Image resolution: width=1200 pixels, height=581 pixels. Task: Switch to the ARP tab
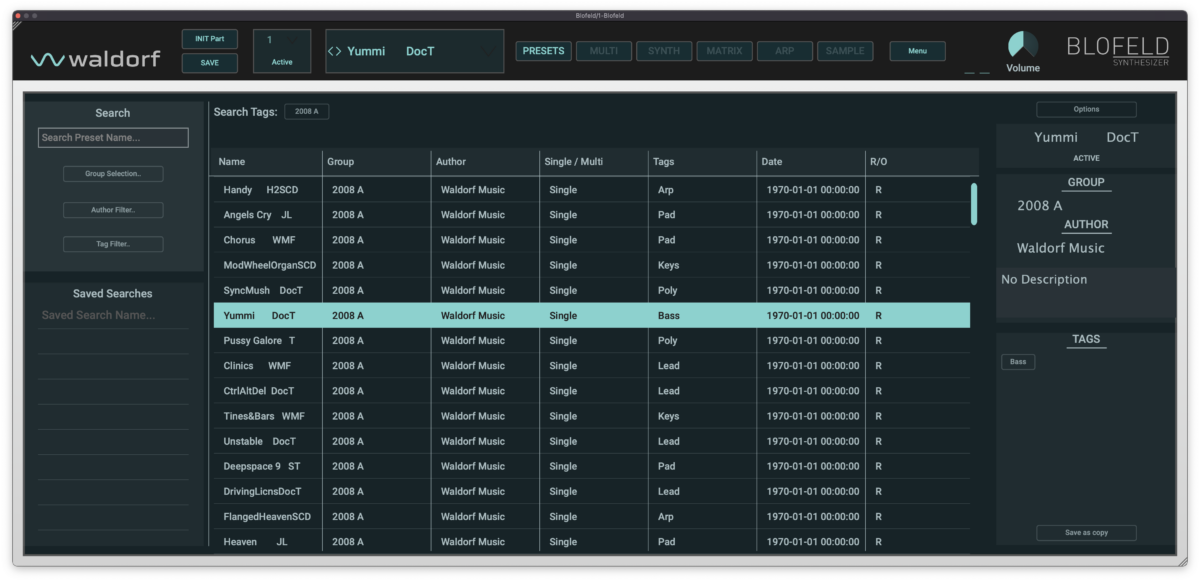pyautogui.click(x=785, y=50)
